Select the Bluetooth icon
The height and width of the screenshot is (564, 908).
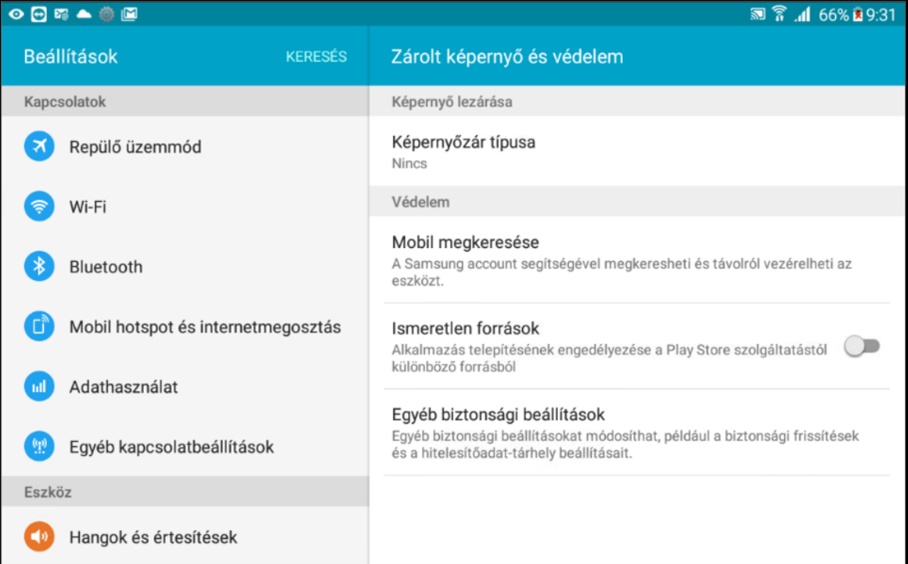pos(39,266)
